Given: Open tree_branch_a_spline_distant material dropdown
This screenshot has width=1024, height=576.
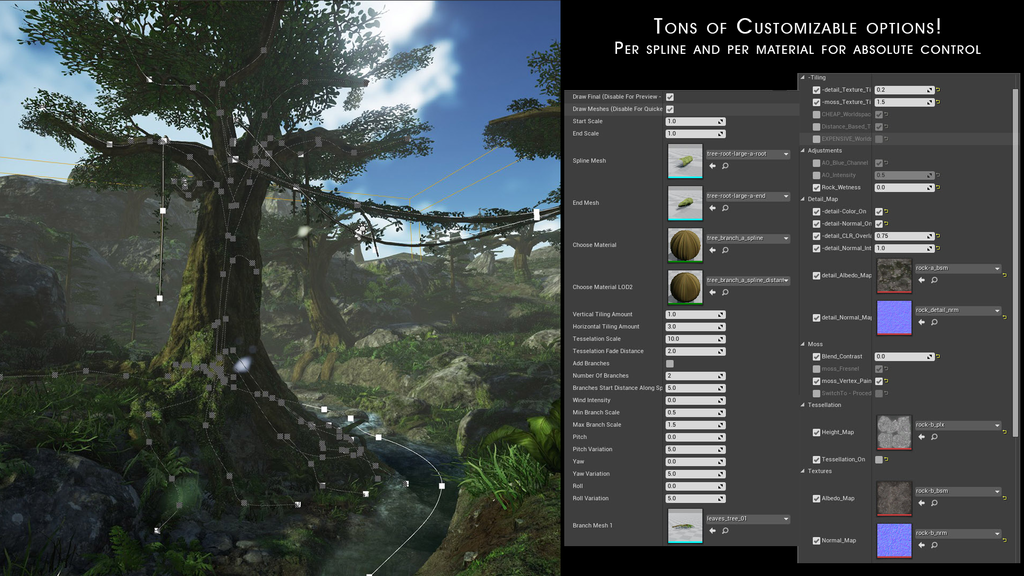Looking at the screenshot, I should tap(748, 281).
